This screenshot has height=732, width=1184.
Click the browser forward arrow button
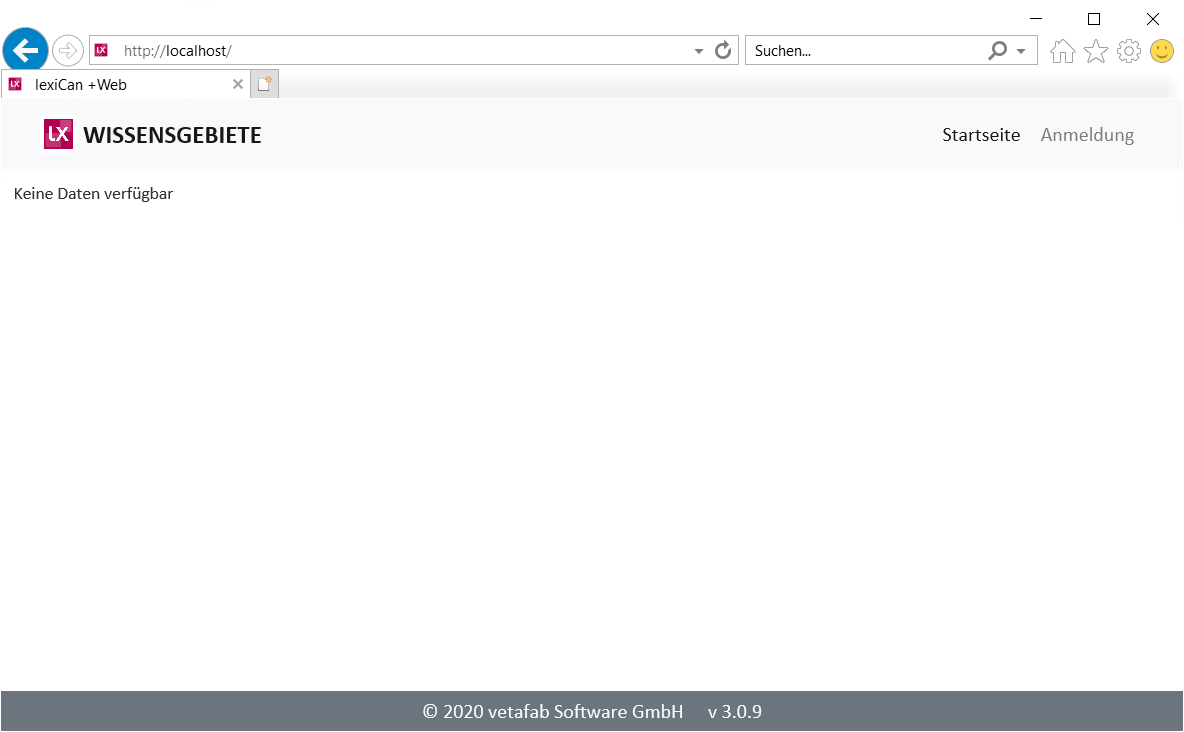(x=68, y=50)
